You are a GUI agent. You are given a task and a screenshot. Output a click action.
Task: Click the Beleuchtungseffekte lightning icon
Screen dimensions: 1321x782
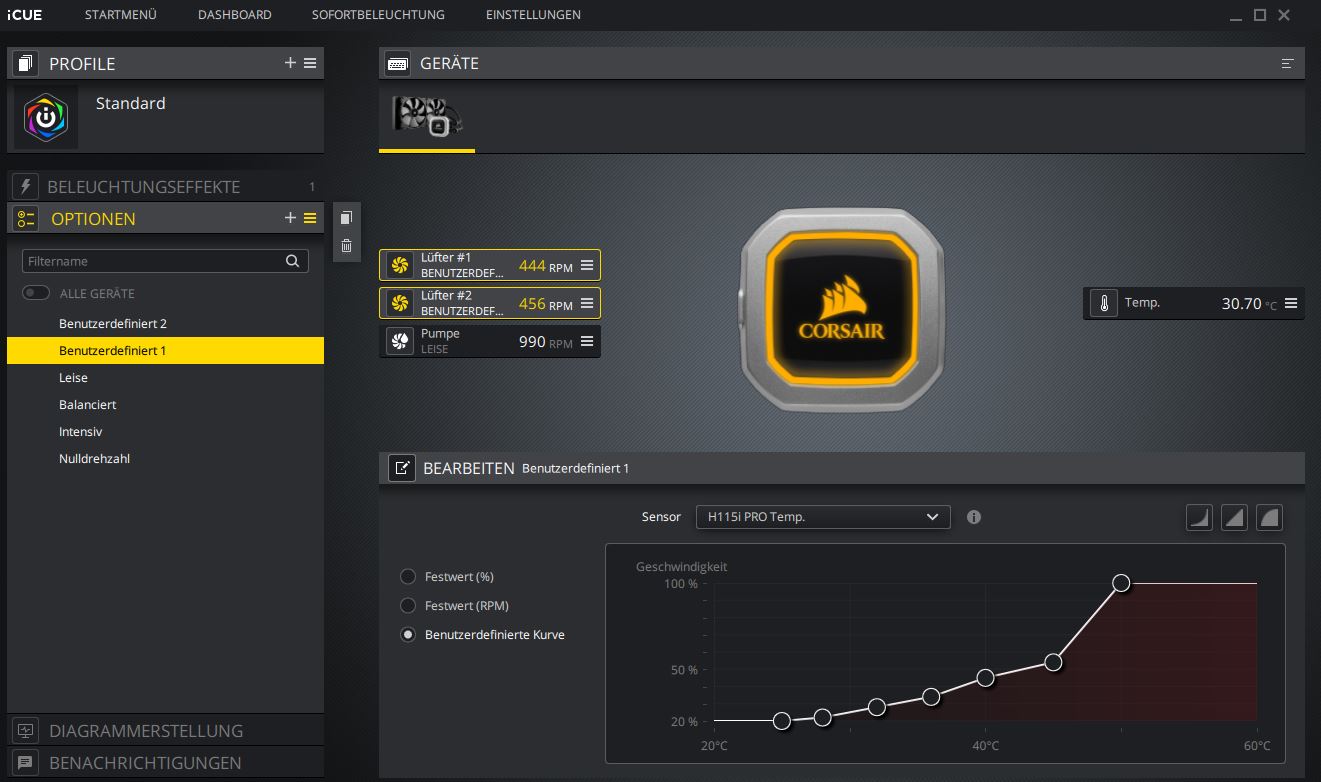pyautogui.click(x=26, y=187)
